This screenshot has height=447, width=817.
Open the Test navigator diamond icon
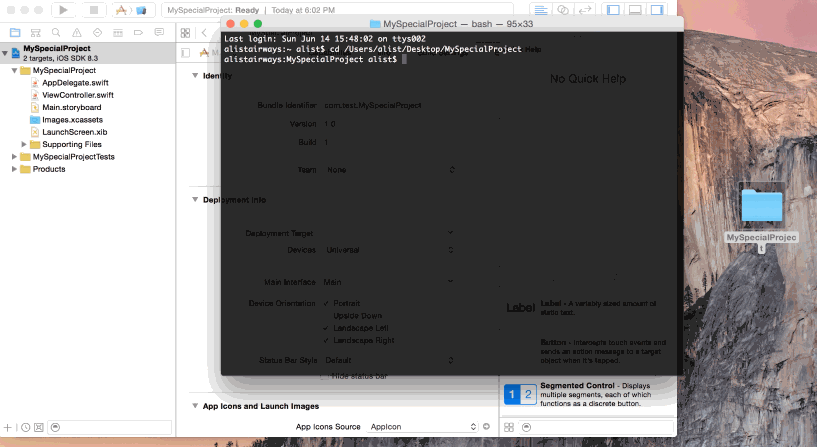97,32
